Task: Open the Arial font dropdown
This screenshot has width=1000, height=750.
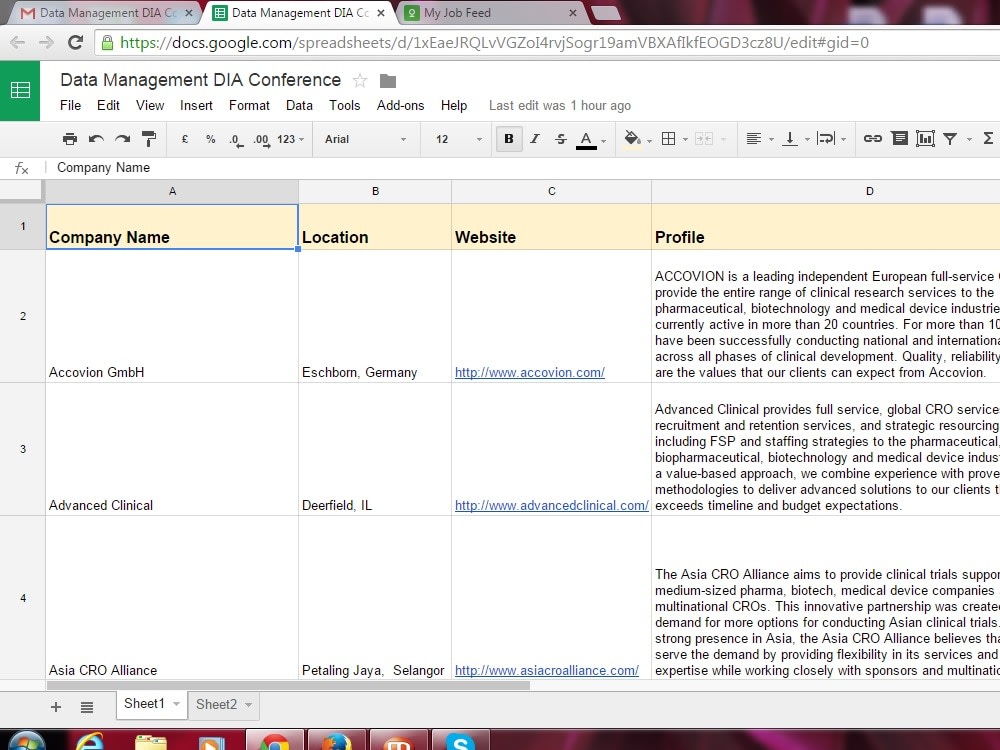Action: pyautogui.click(x=365, y=139)
